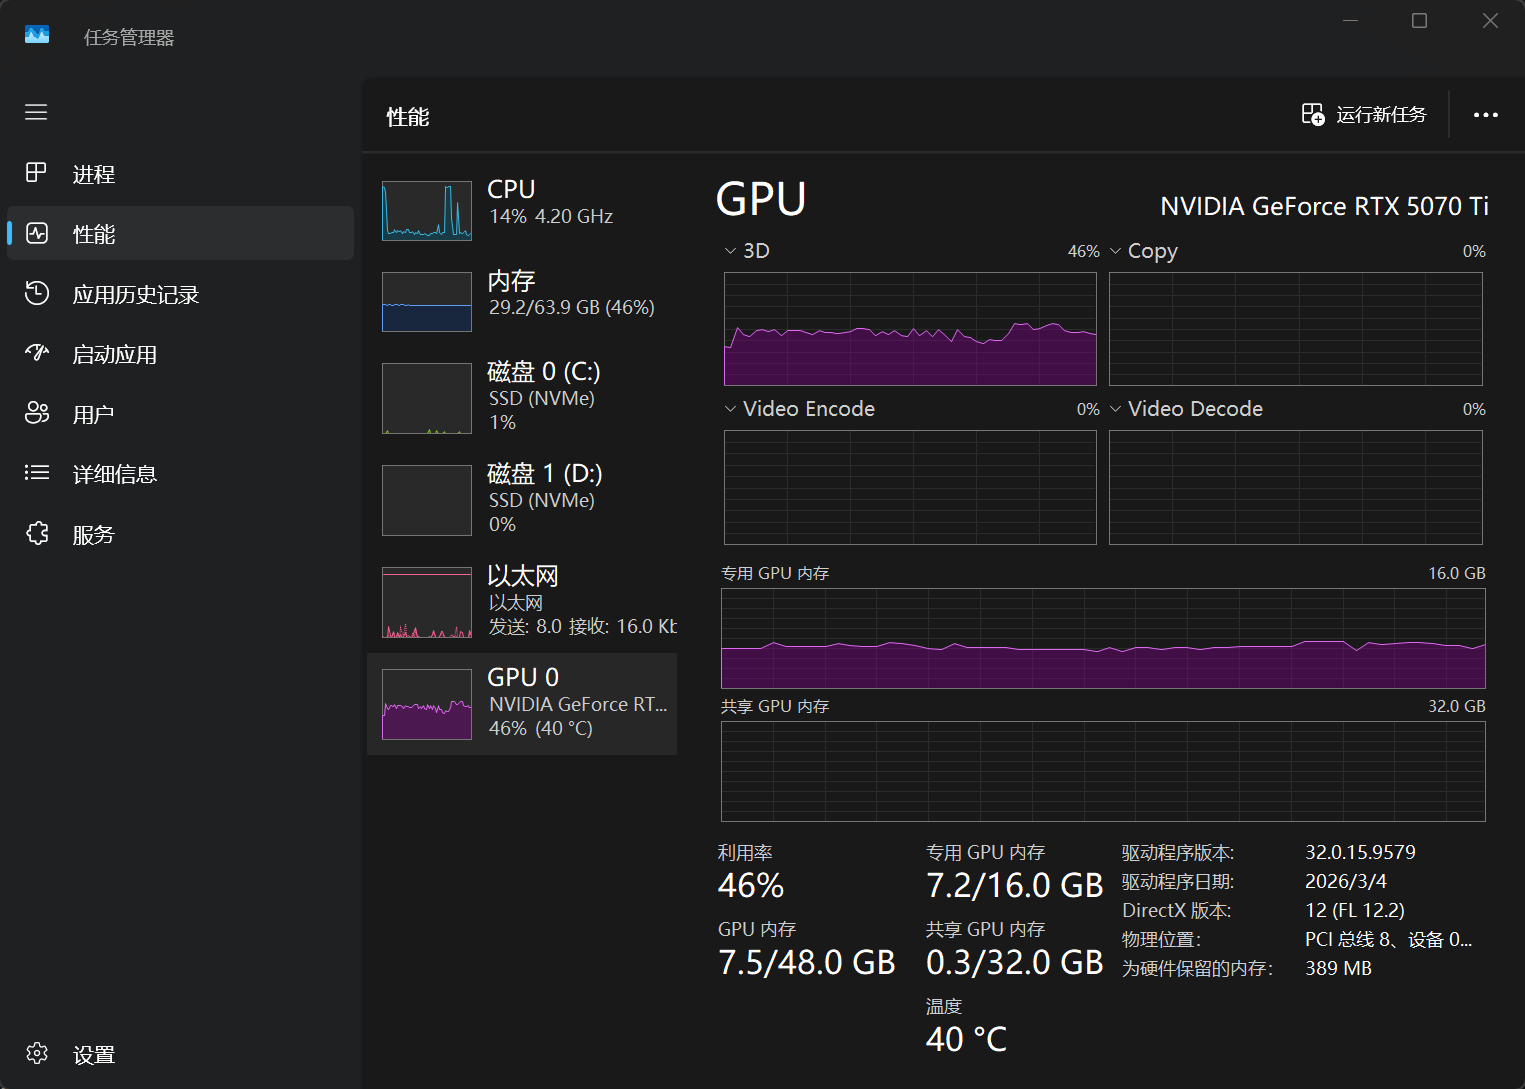Toggle the hamburger navigation menu

[36, 112]
